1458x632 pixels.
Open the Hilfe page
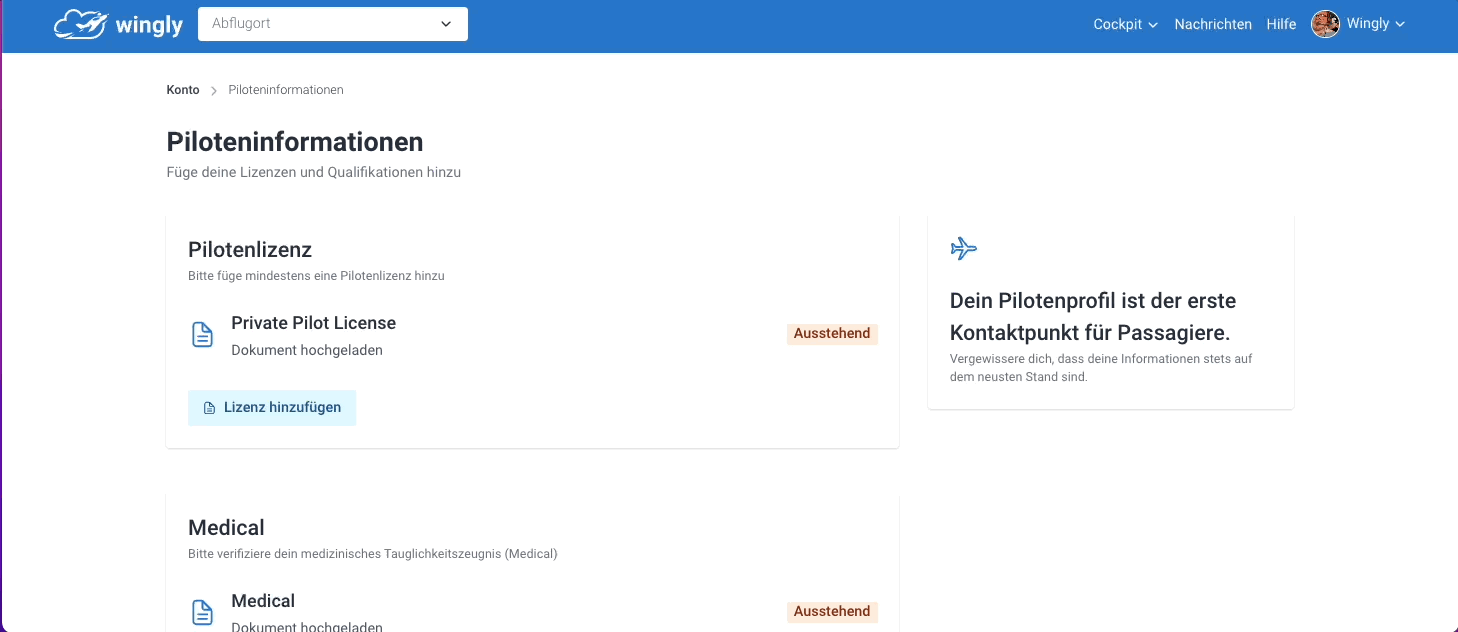(x=1281, y=24)
